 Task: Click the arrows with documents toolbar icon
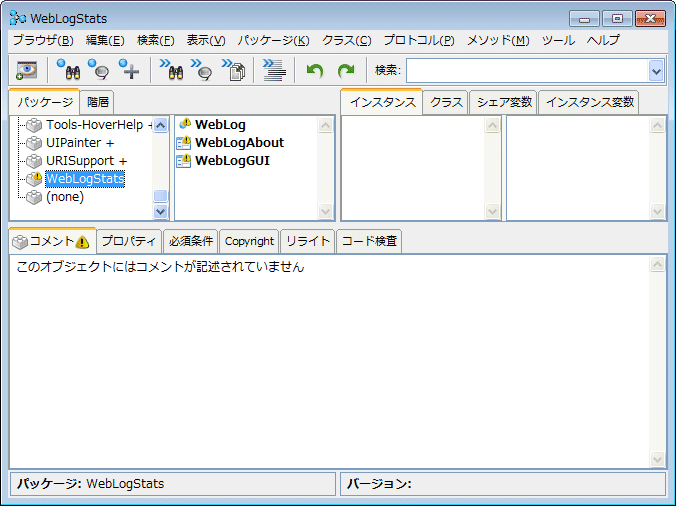[x=235, y=70]
